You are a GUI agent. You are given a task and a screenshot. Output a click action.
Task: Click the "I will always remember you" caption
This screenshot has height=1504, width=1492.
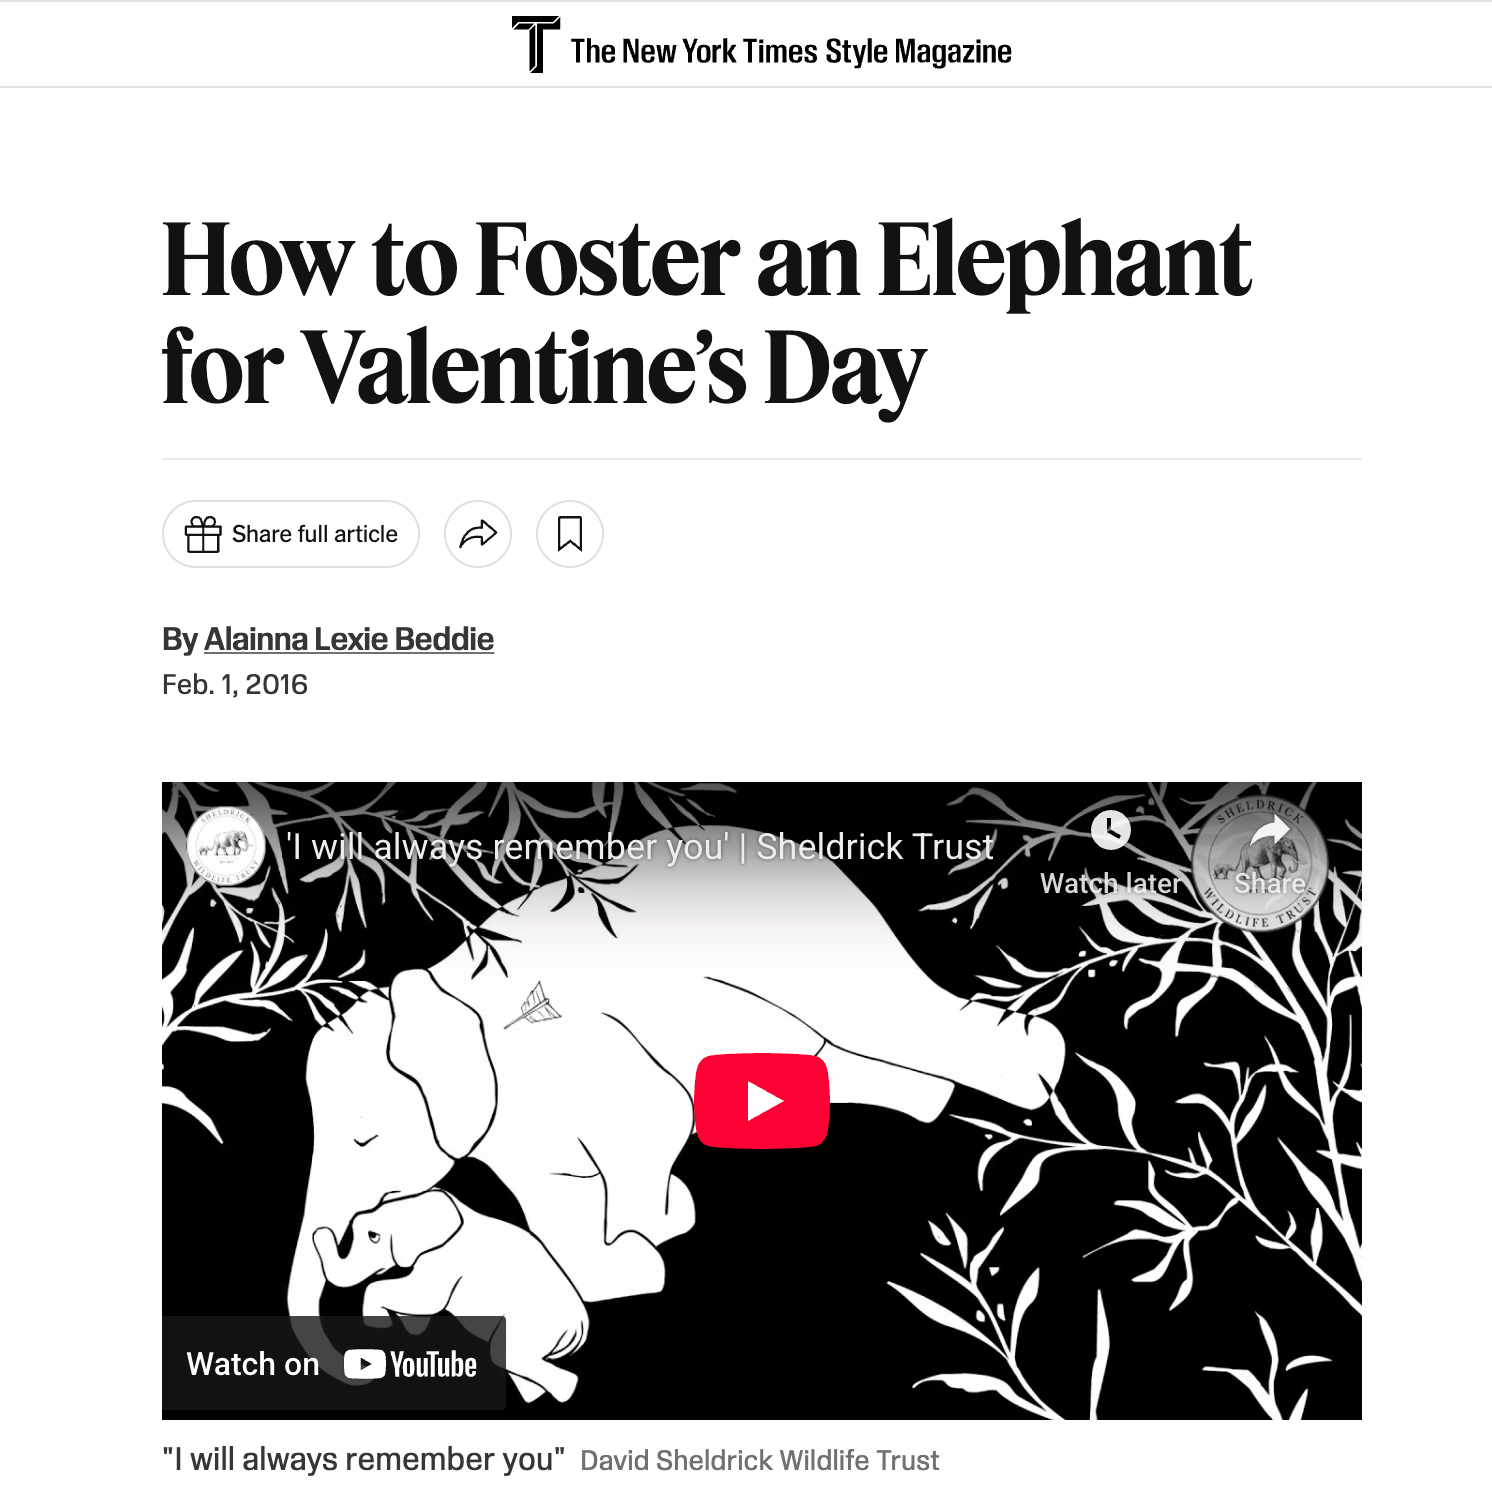click(364, 1460)
